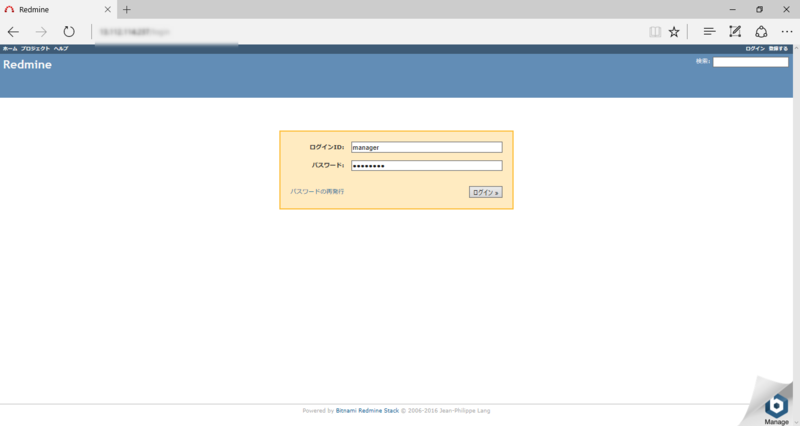Focus the 検索 search box
This screenshot has height=426, width=800.
coord(750,62)
